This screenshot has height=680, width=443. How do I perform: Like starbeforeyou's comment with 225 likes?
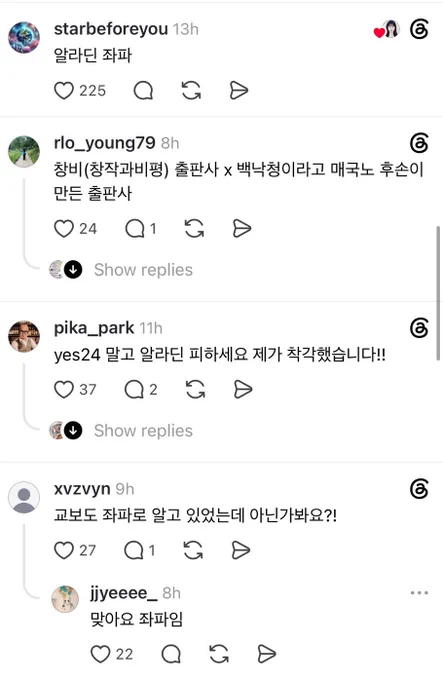(64, 91)
